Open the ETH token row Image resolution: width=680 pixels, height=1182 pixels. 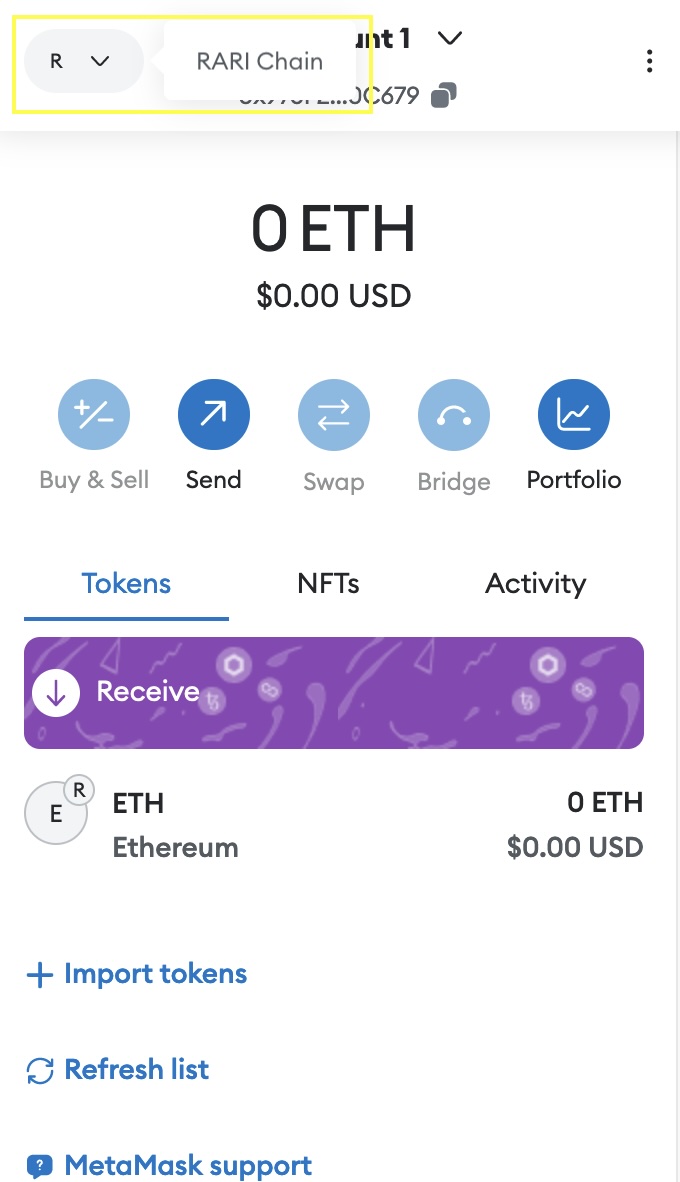334,825
